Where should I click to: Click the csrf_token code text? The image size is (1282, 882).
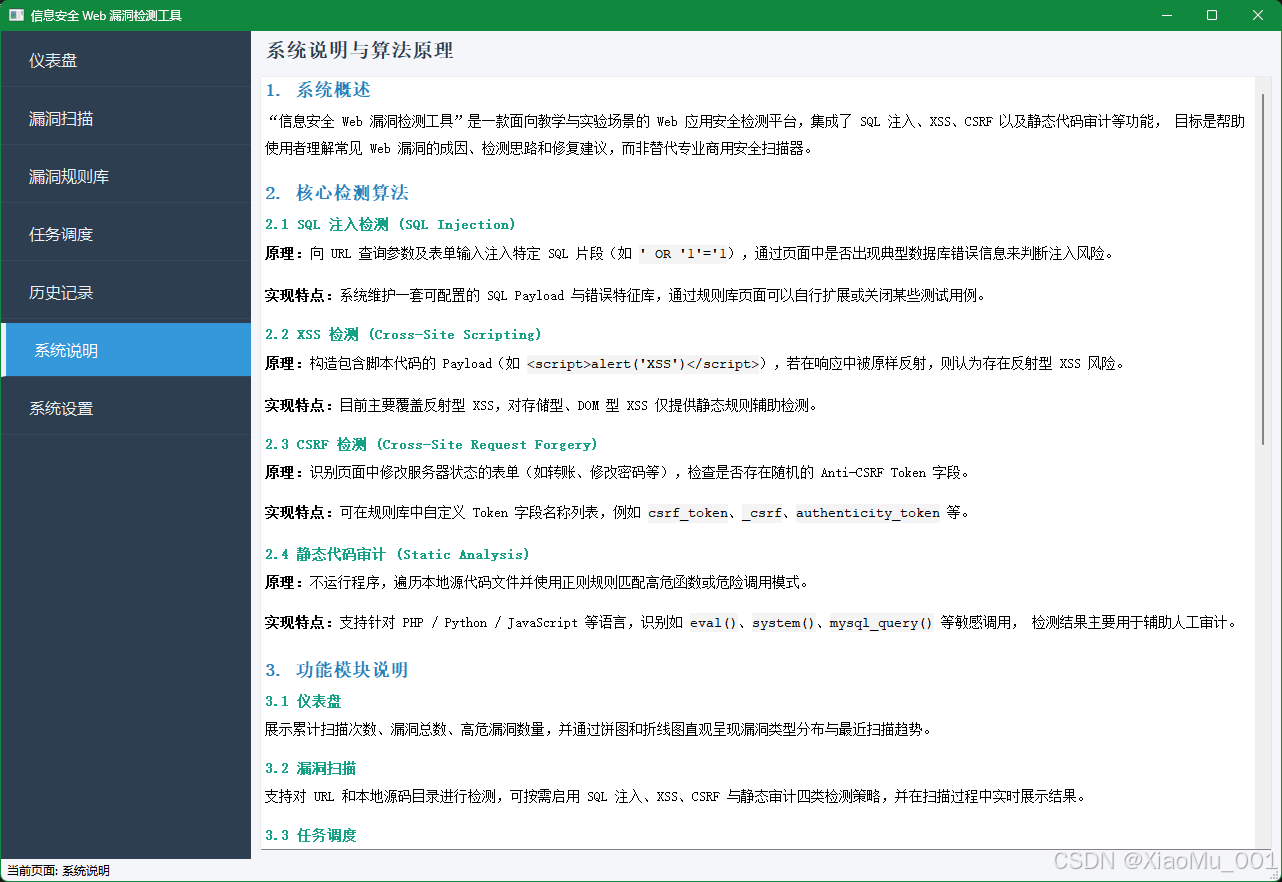pos(689,513)
